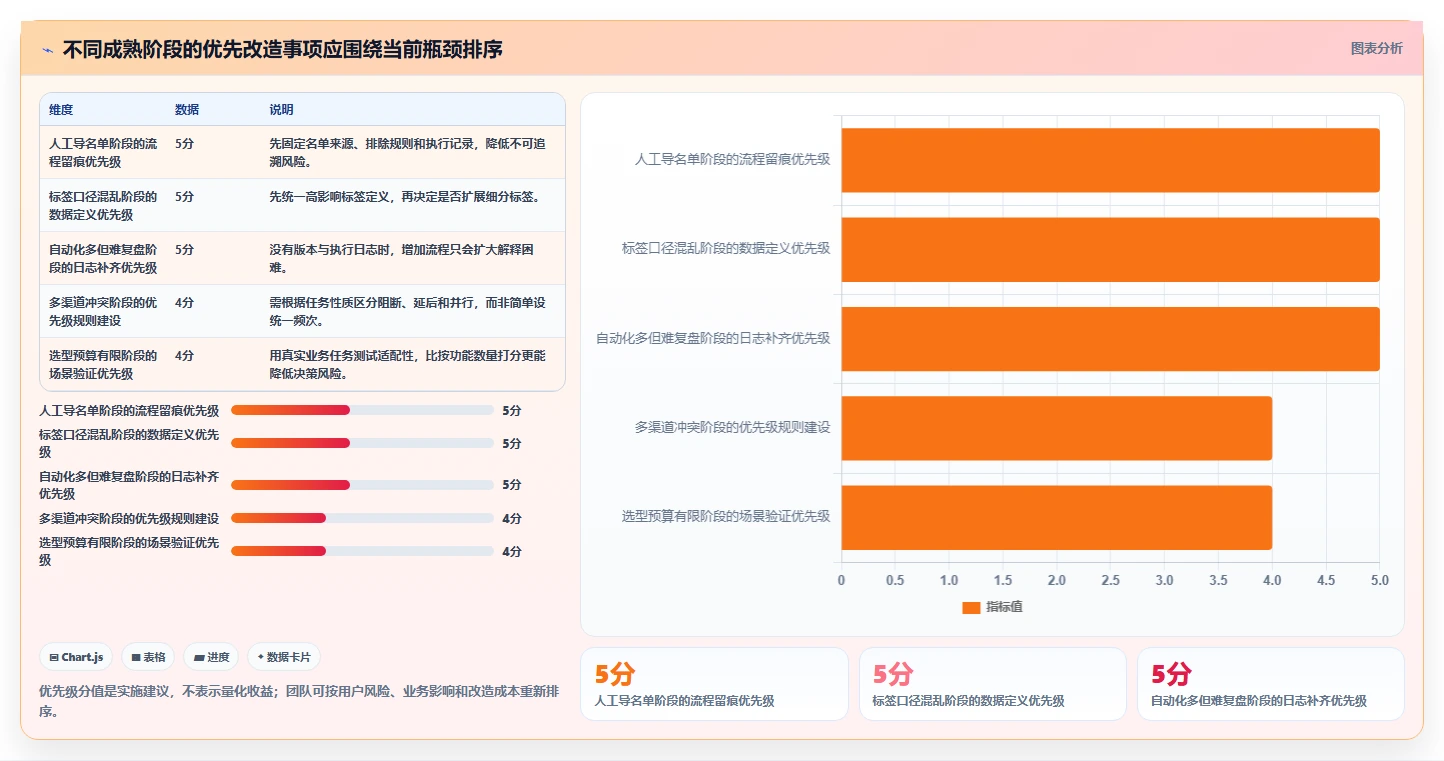Click the 指标值 legend text

(1004, 607)
